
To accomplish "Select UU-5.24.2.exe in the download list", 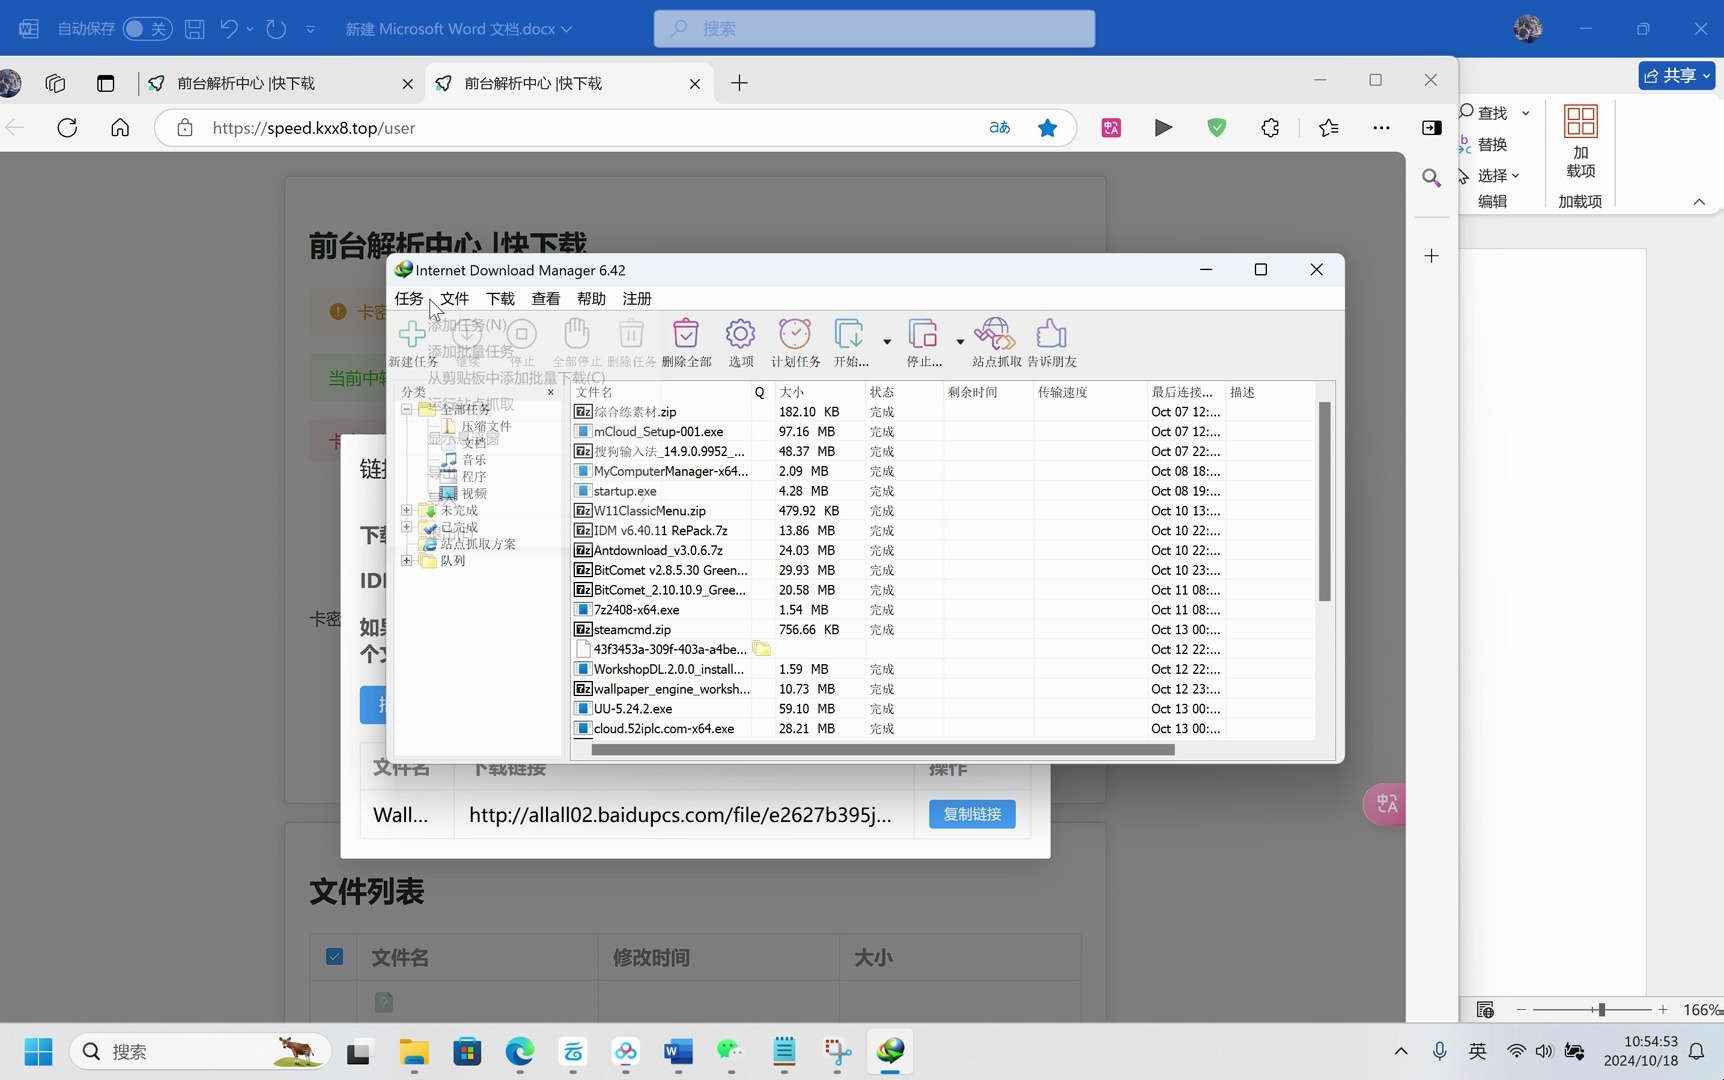I will [944, 709].
